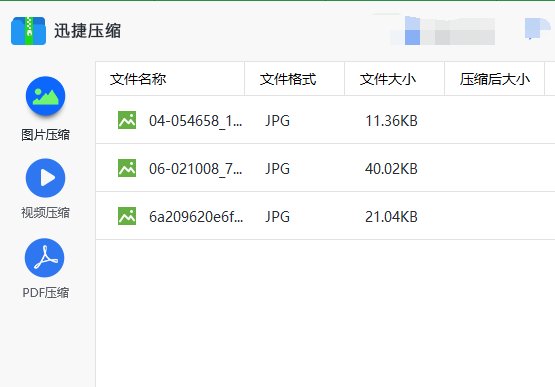Select file name 04-054658_1...
Screen dimensions: 555x387
(196, 121)
